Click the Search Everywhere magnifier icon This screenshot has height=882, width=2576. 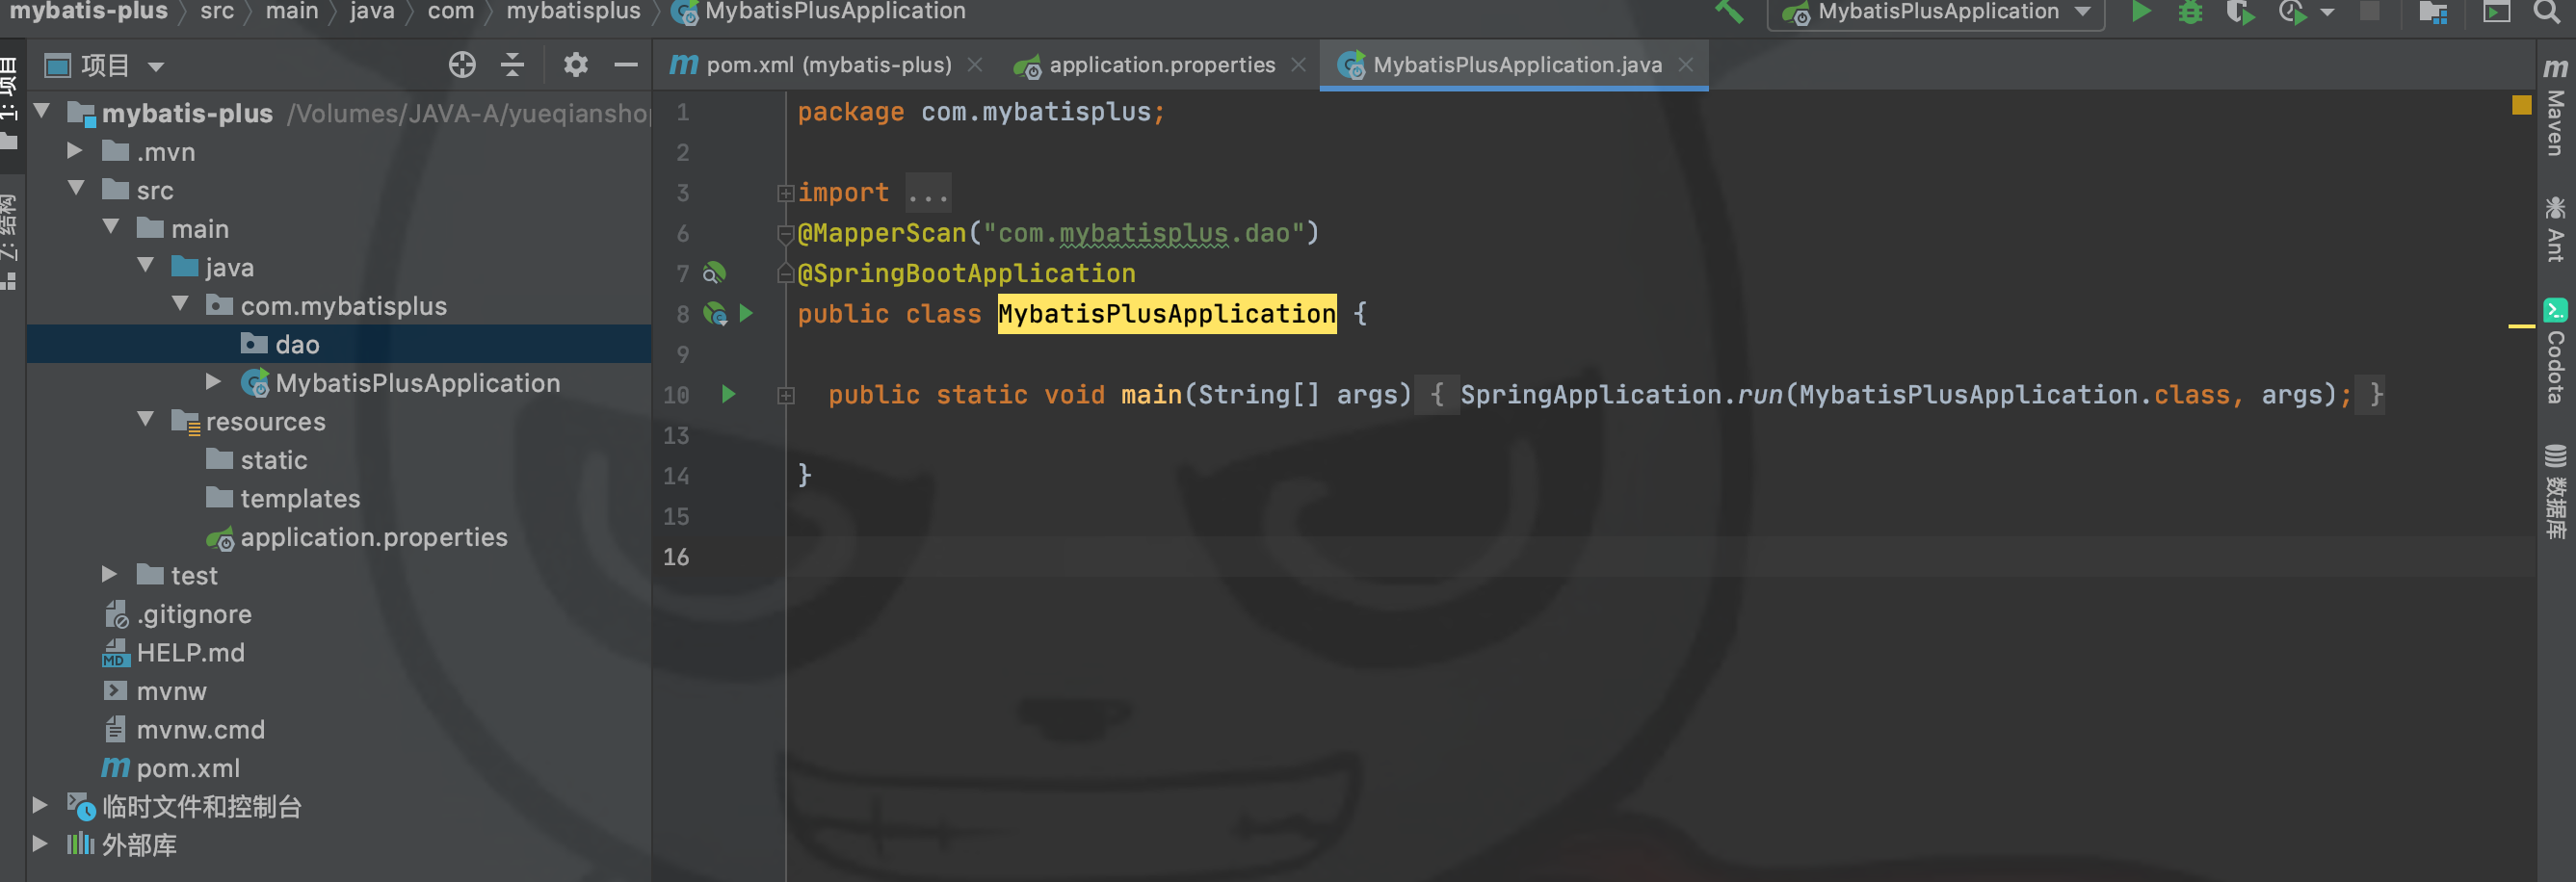click(2547, 12)
